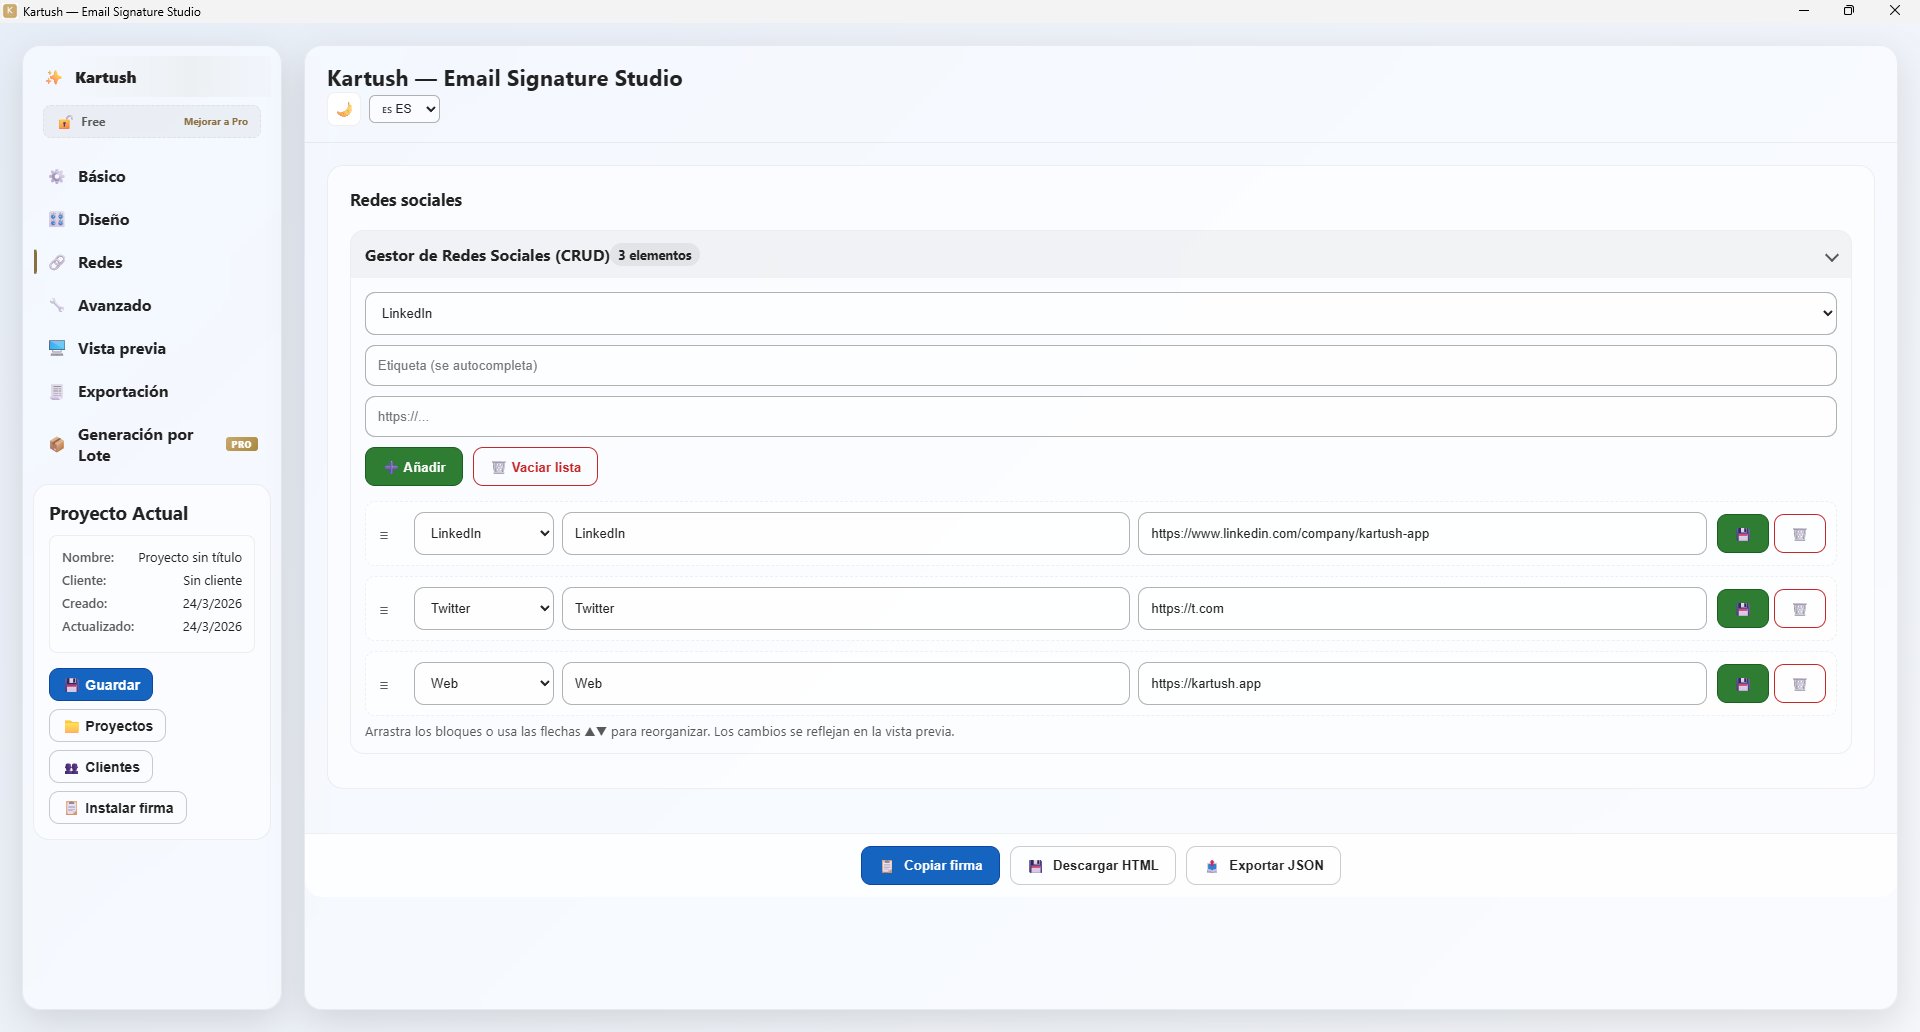
Task: Click the Mejorar a Pro link
Action: coord(216,122)
